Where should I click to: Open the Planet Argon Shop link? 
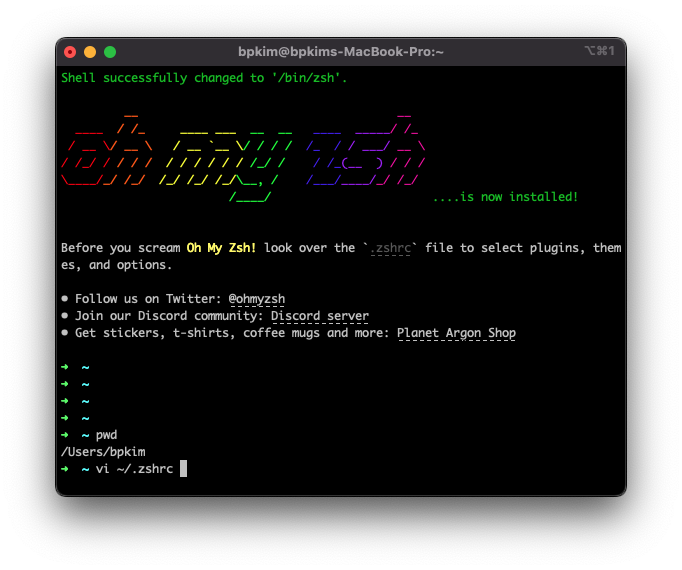[456, 333]
